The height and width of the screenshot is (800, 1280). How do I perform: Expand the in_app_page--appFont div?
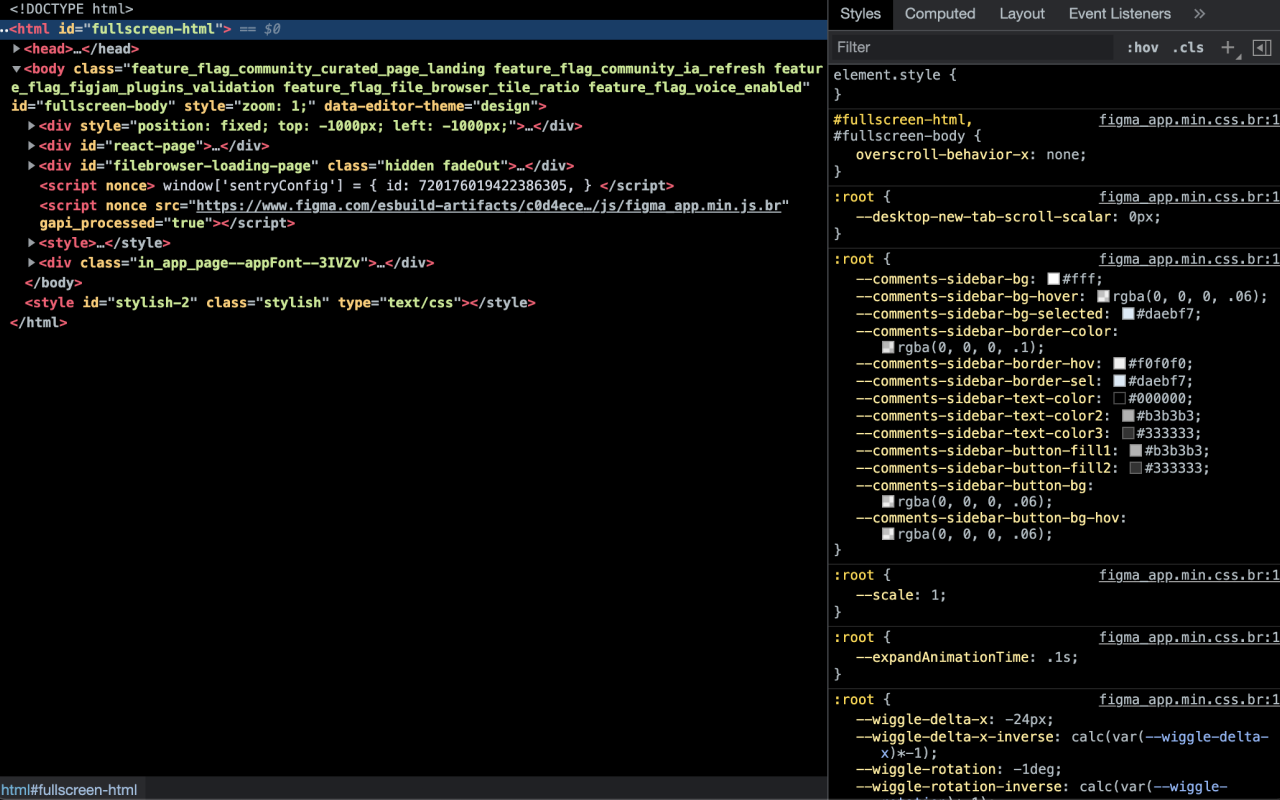click(31, 262)
